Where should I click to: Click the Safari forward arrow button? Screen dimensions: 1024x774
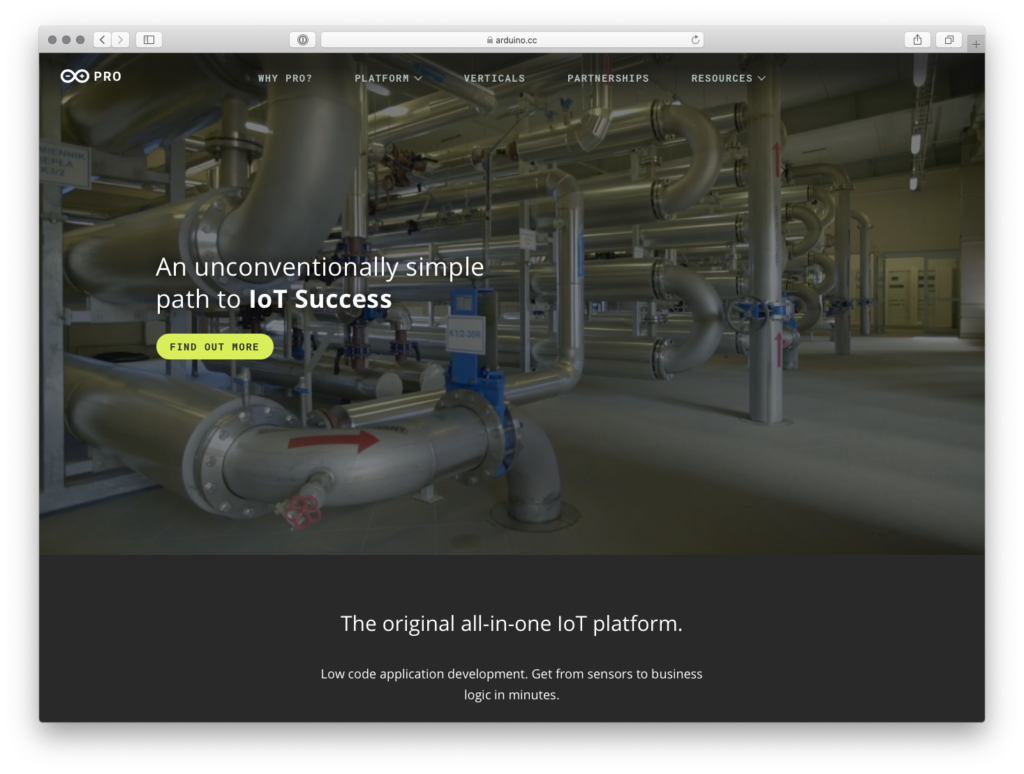[121, 40]
